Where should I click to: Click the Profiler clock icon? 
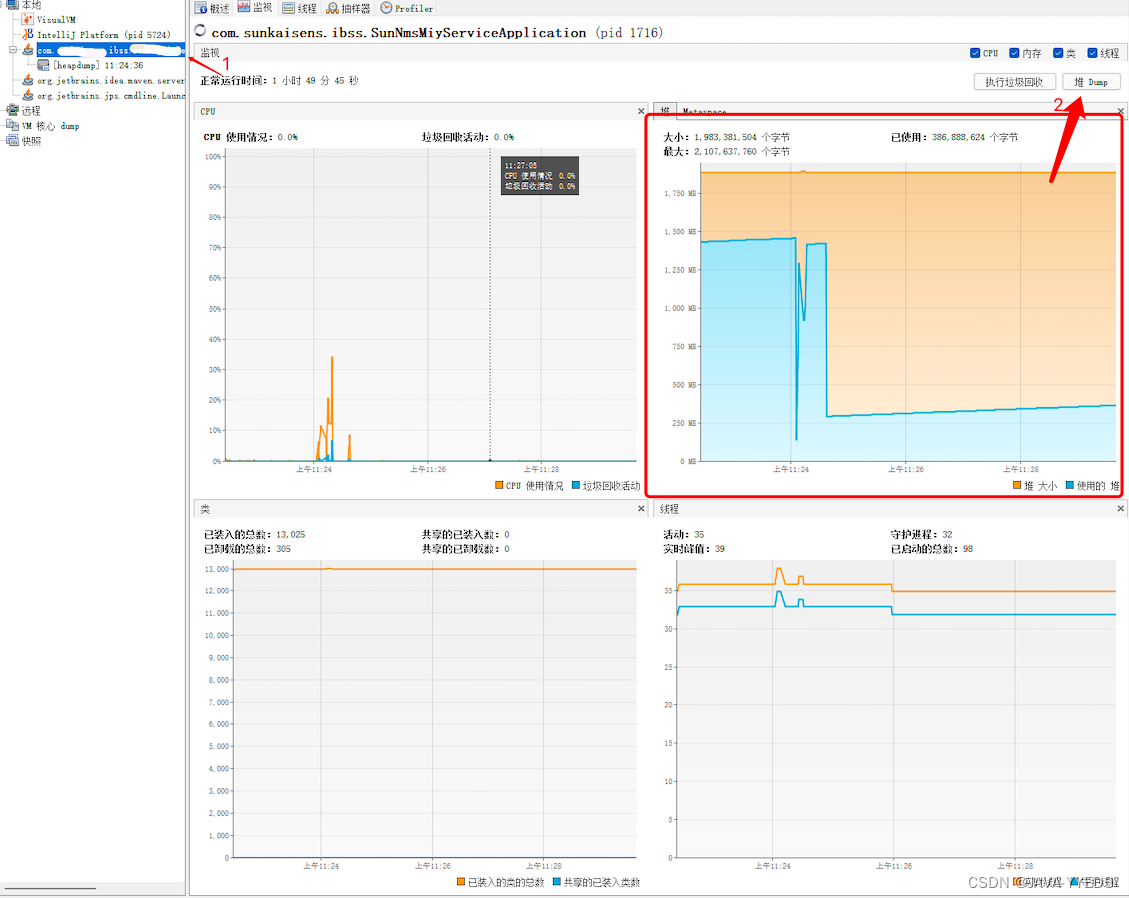pos(385,8)
